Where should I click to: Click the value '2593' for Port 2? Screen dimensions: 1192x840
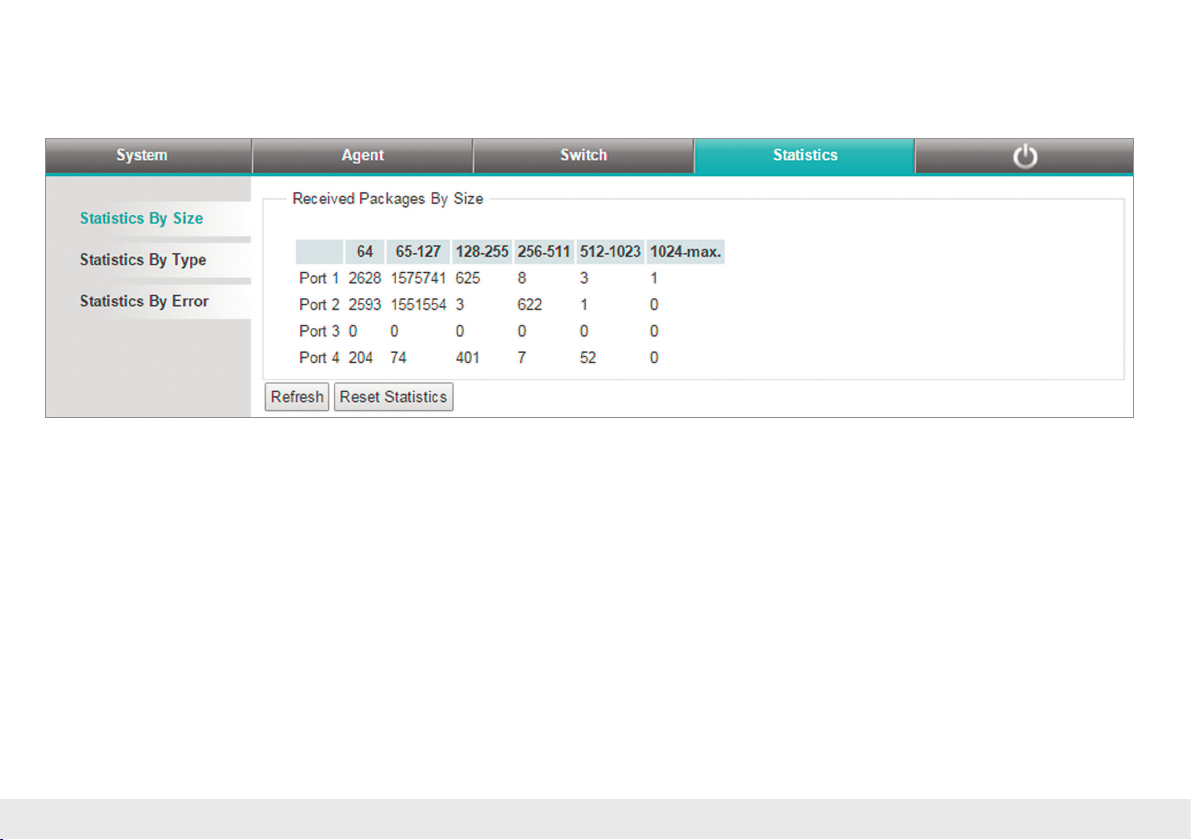pos(365,305)
